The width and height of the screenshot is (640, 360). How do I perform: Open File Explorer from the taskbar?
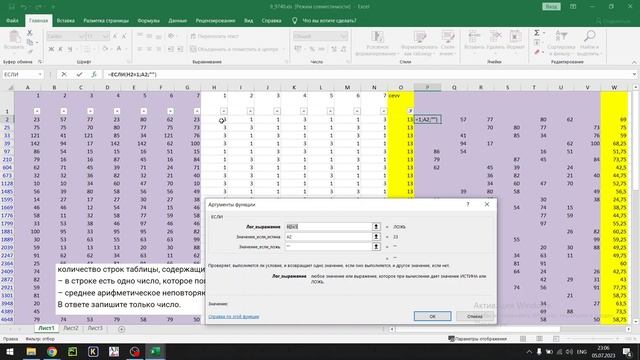click(31, 351)
